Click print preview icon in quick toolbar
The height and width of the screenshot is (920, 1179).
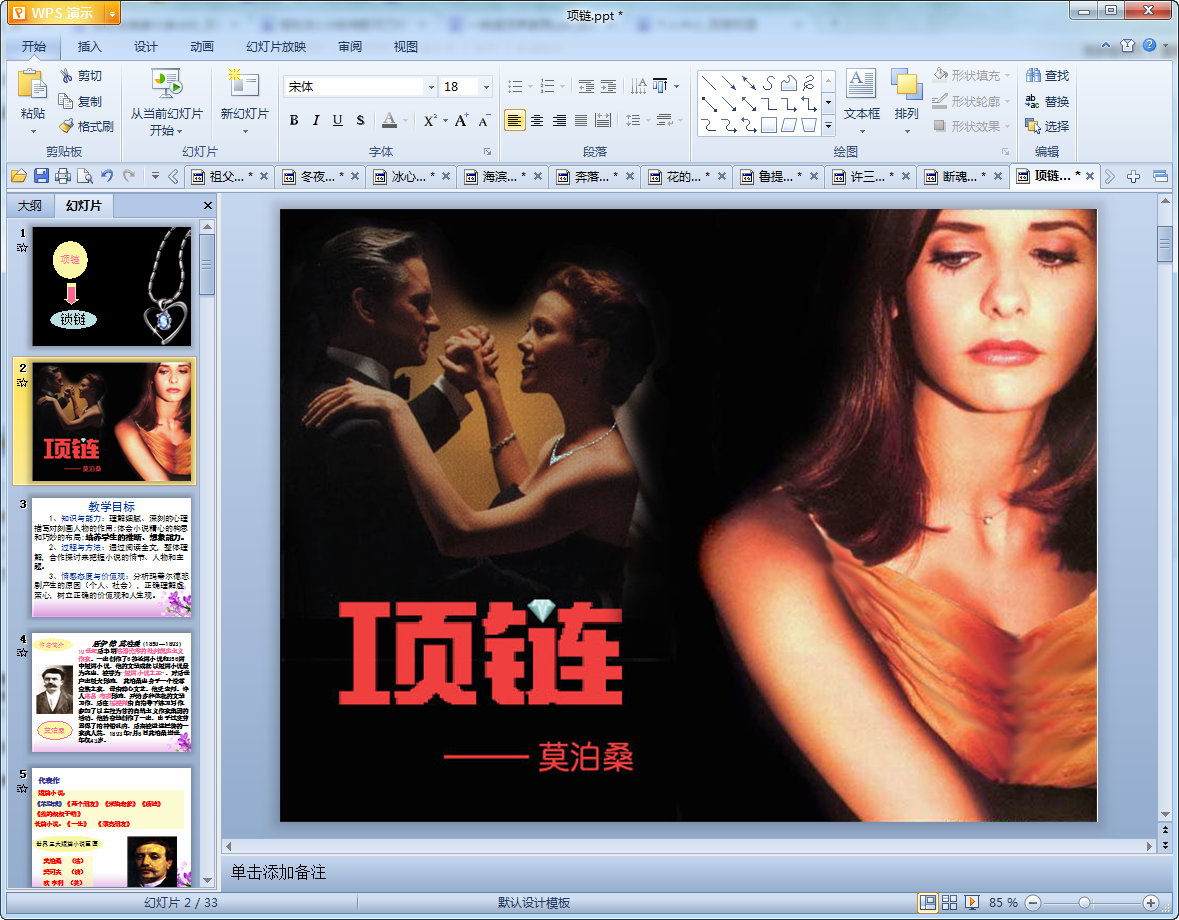tap(85, 176)
